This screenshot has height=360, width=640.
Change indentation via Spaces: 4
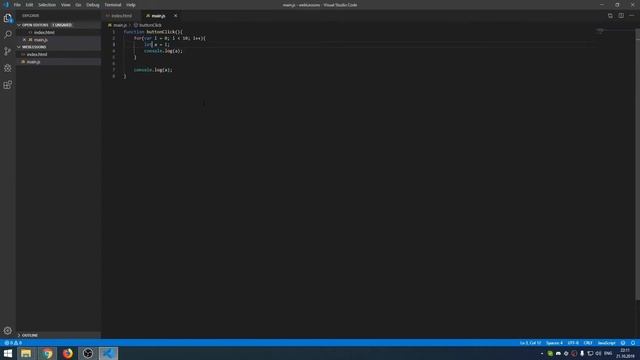point(554,343)
